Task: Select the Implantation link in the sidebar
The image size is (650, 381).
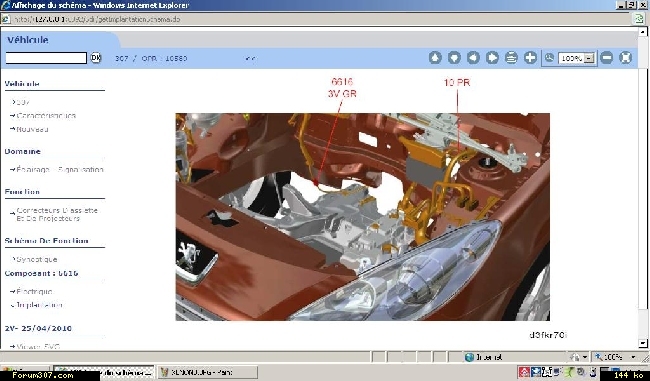Action: [x=39, y=305]
